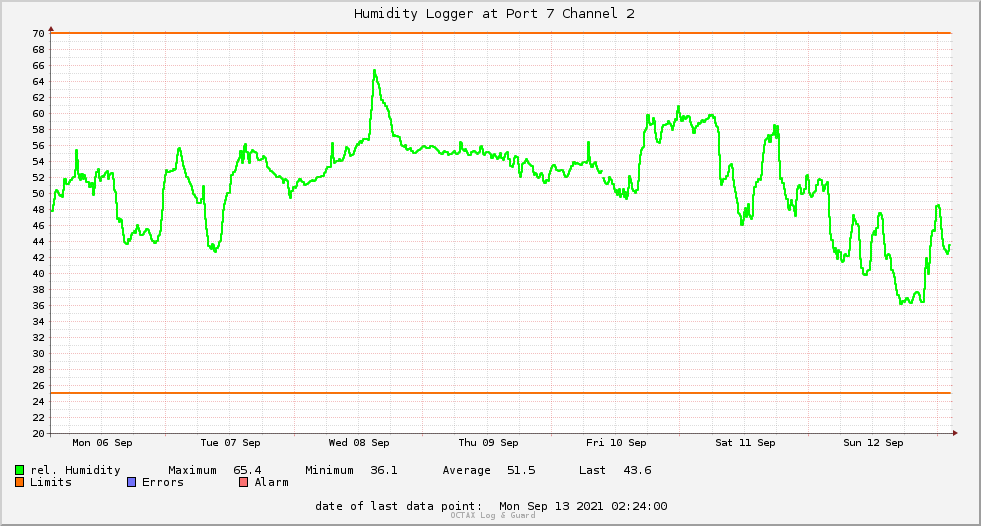Screen dimensions: 981x526
Task: Click the y-axis arrowhead at top
Action: pyautogui.click(x=51, y=29)
